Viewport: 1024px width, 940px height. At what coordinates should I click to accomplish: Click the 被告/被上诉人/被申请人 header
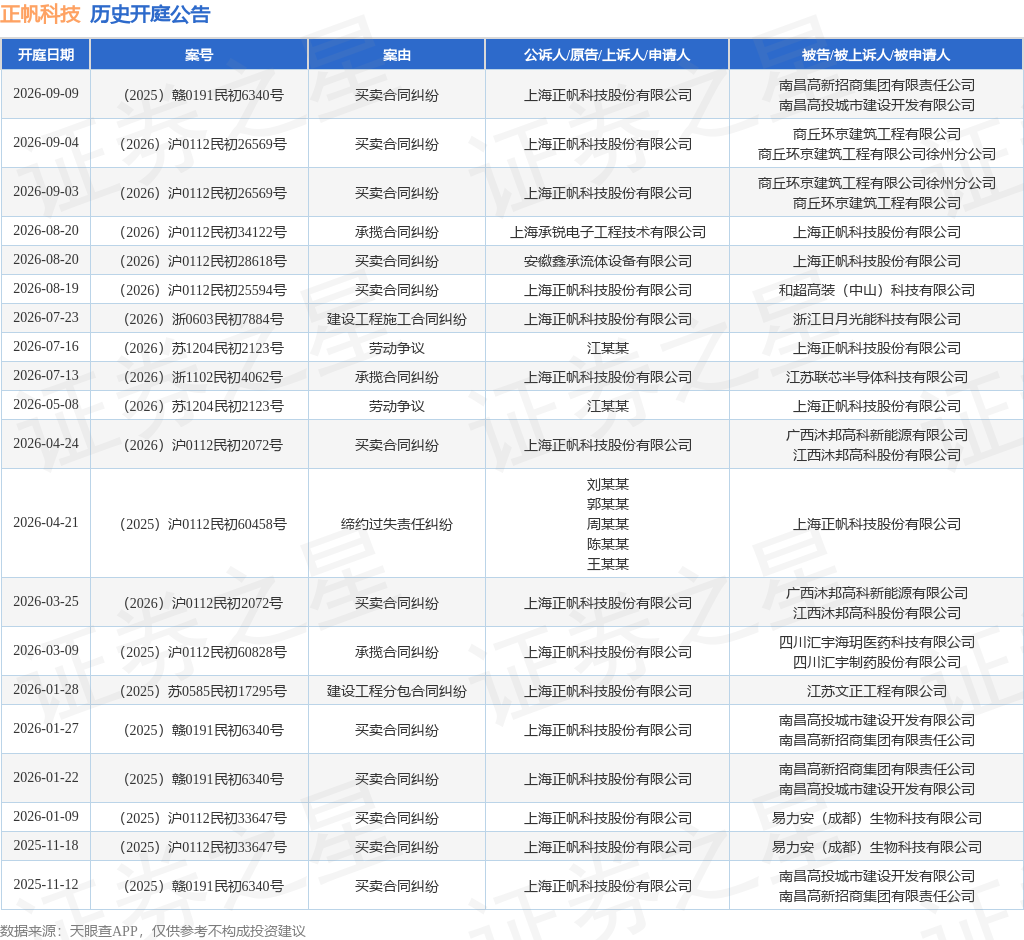(876, 55)
